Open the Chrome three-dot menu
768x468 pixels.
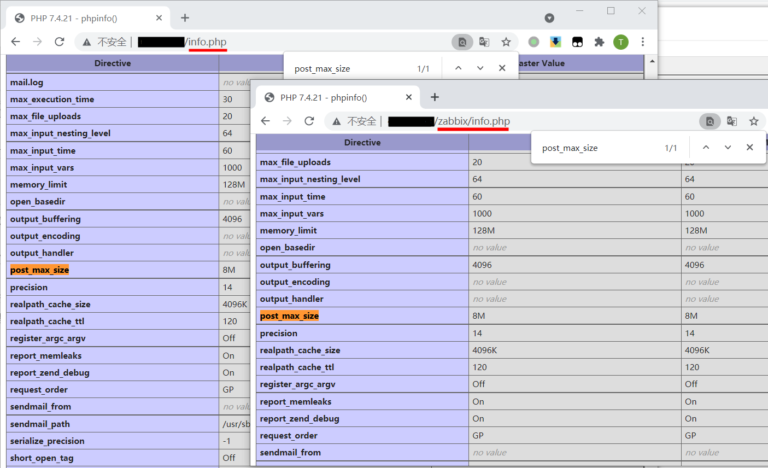[x=643, y=42]
